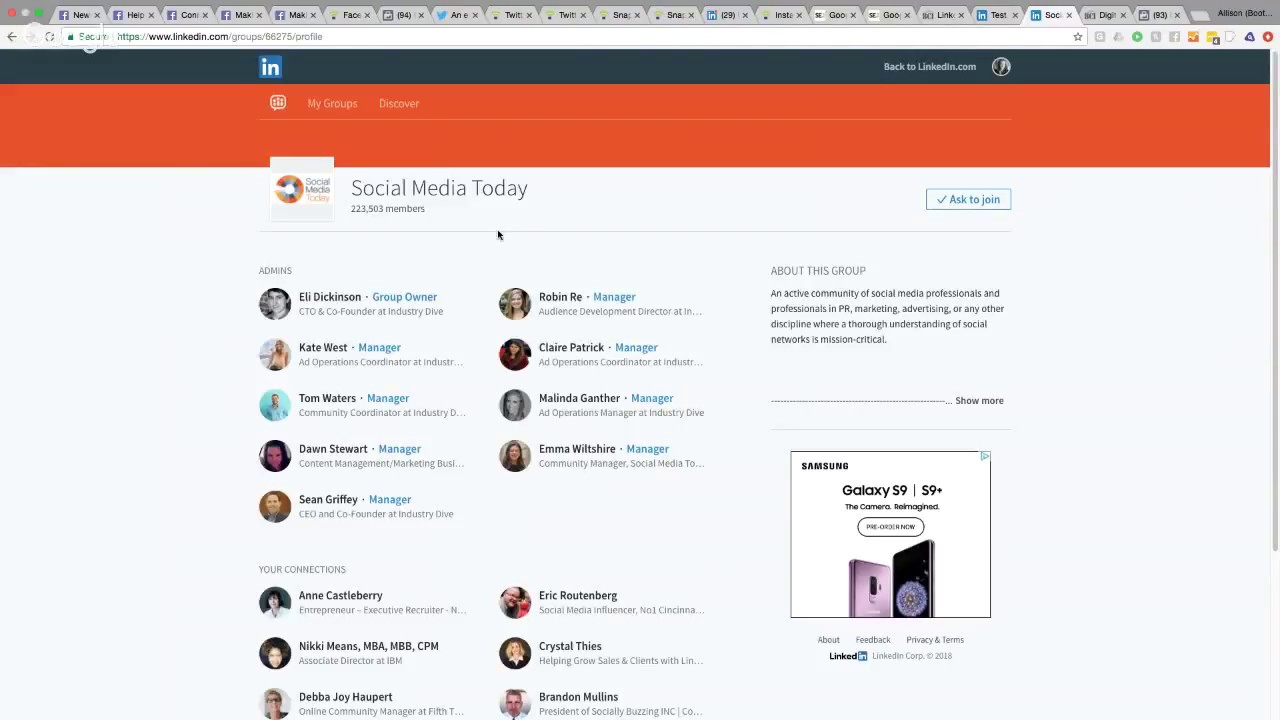
Task: Click the orange chart extension icon
Action: coord(1193,37)
